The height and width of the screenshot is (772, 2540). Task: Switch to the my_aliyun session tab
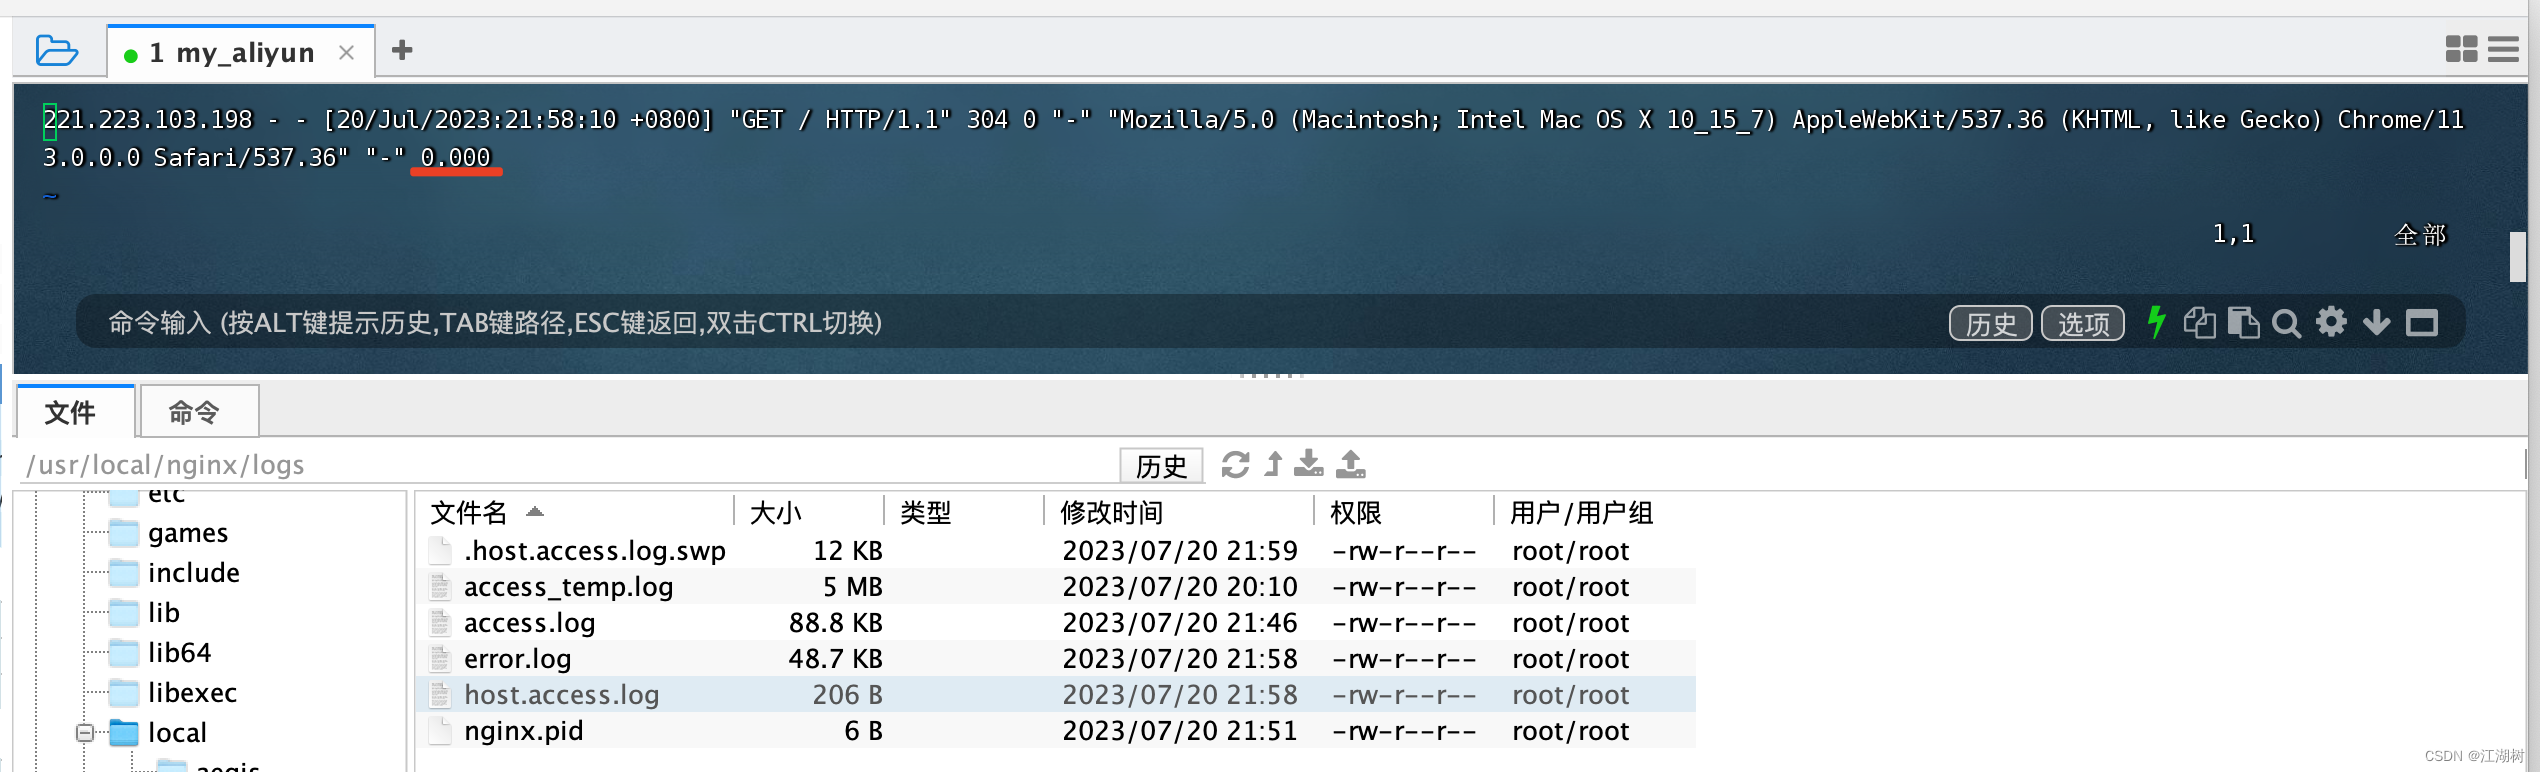[x=231, y=52]
